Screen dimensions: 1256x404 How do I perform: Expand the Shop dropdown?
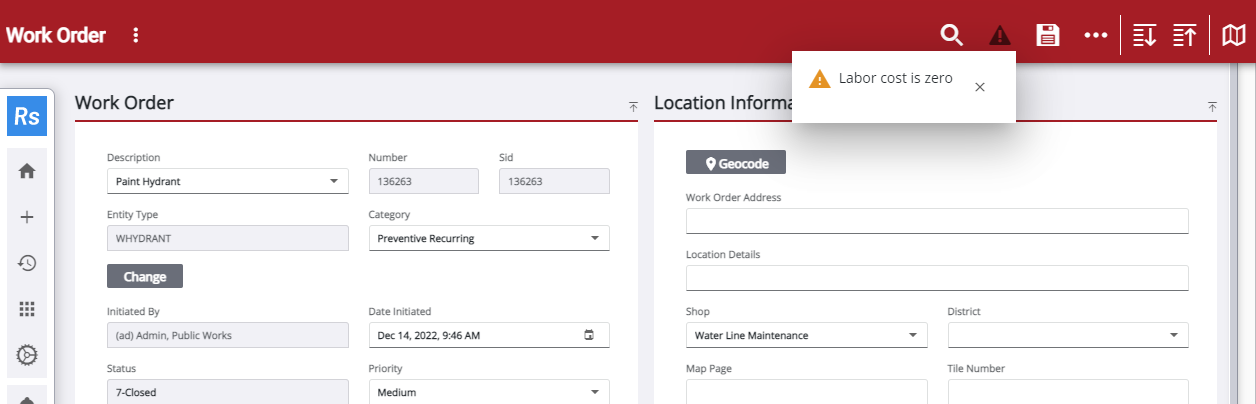click(912, 336)
